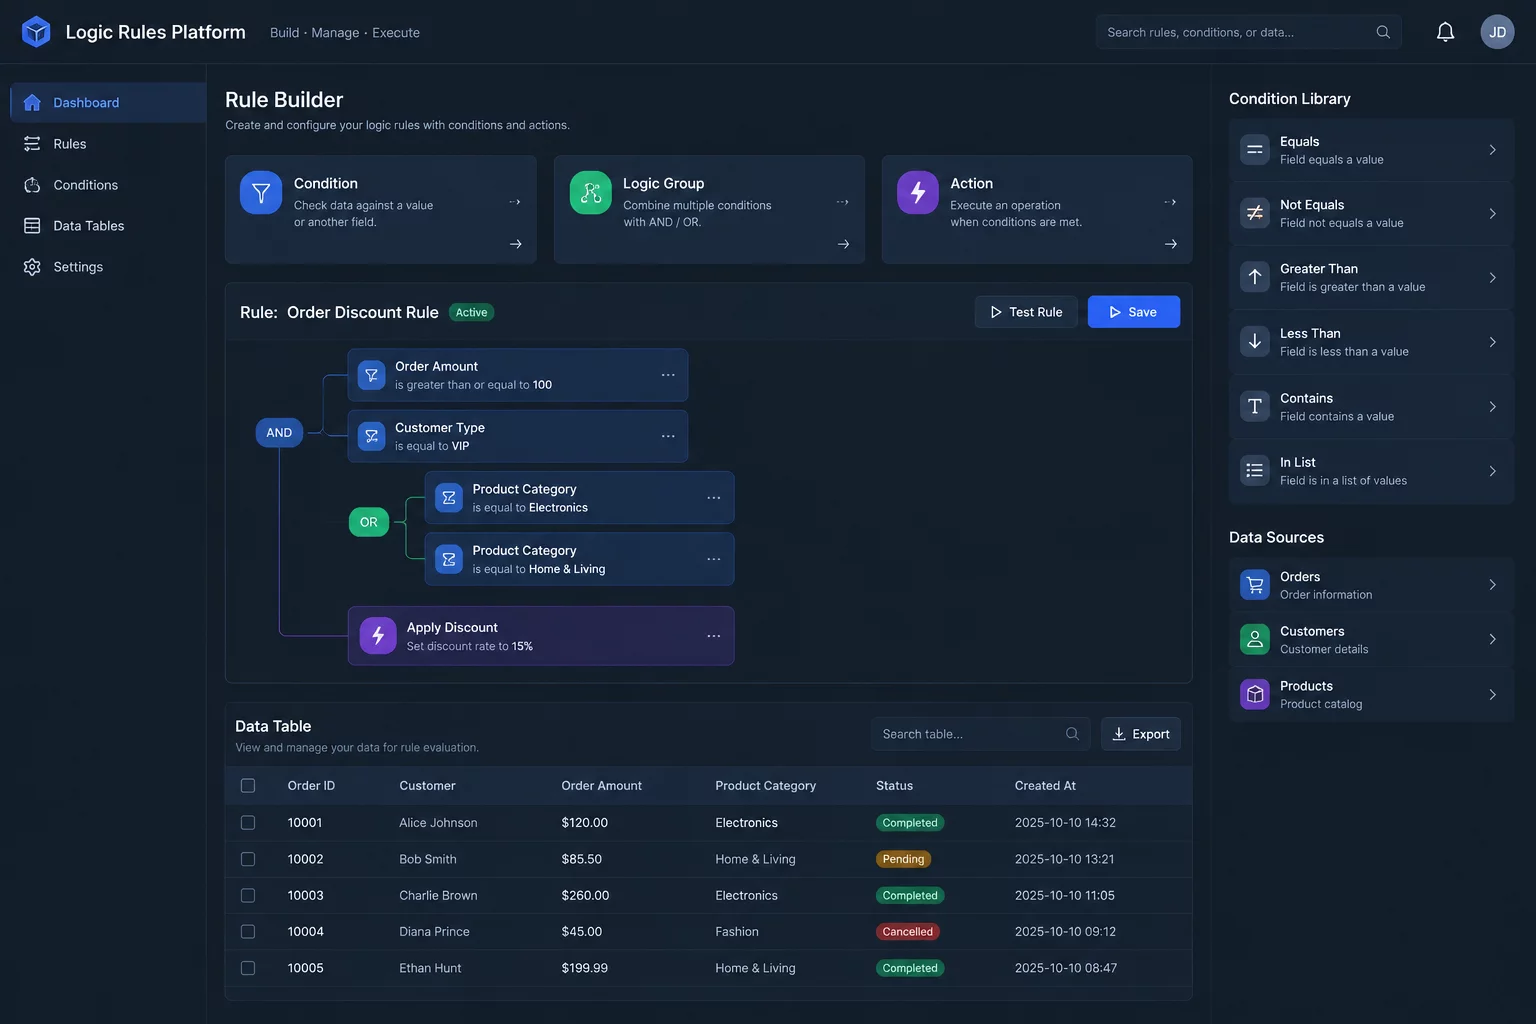This screenshot has width=1536, height=1024.
Task: Click the Greater Than arrow icon
Action: click(1255, 277)
